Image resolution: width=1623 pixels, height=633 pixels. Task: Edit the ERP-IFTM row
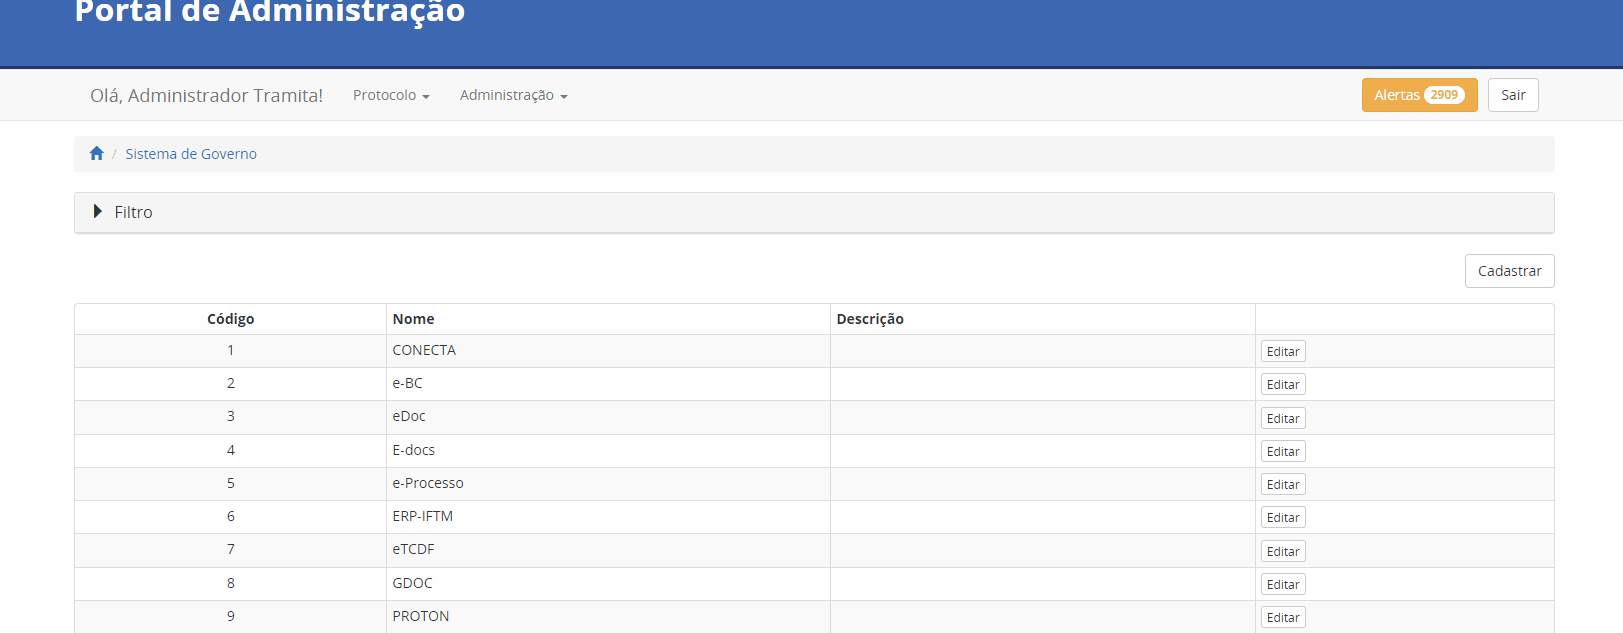click(1283, 517)
